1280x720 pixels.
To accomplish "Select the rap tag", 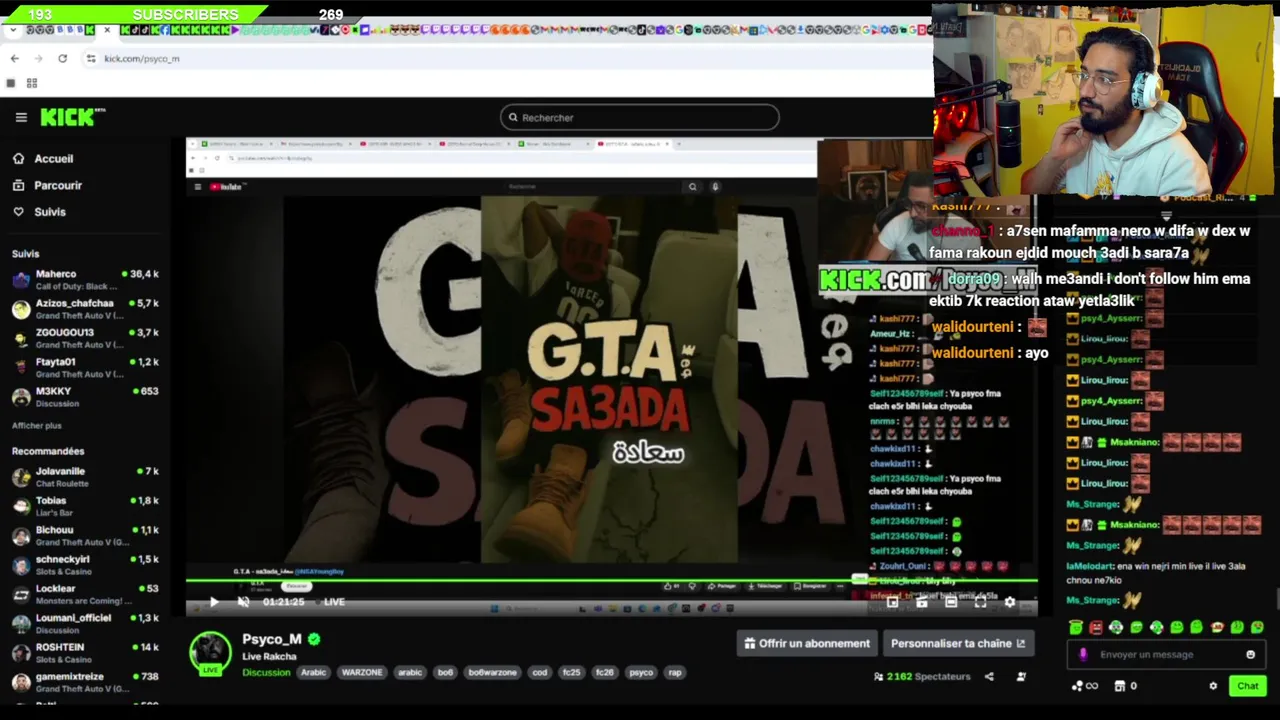I will (x=675, y=672).
